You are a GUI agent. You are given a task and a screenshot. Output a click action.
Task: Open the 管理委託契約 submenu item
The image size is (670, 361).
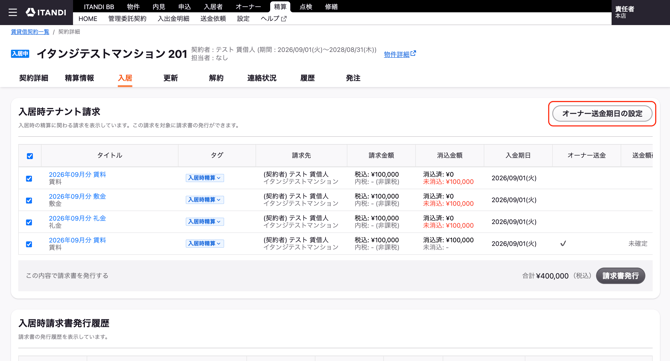pyautogui.click(x=127, y=19)
